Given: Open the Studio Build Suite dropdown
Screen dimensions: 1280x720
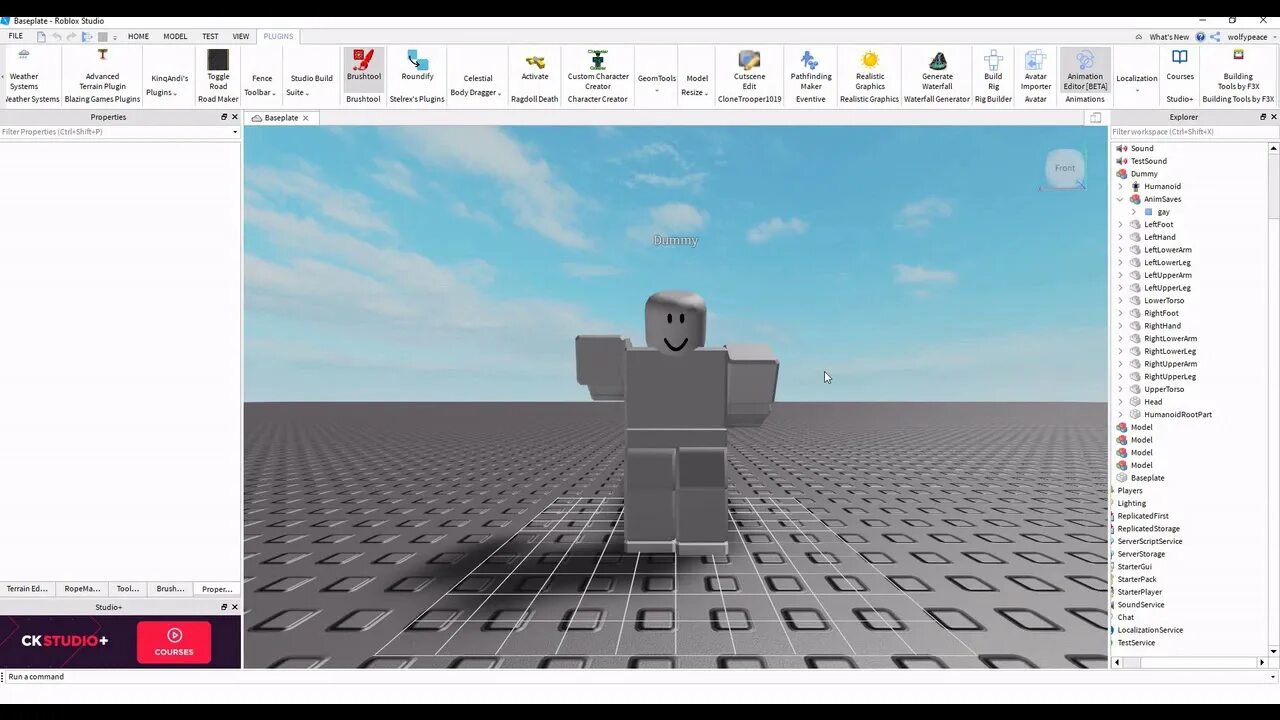Looking at the screenshot, I should click(311, 85).
